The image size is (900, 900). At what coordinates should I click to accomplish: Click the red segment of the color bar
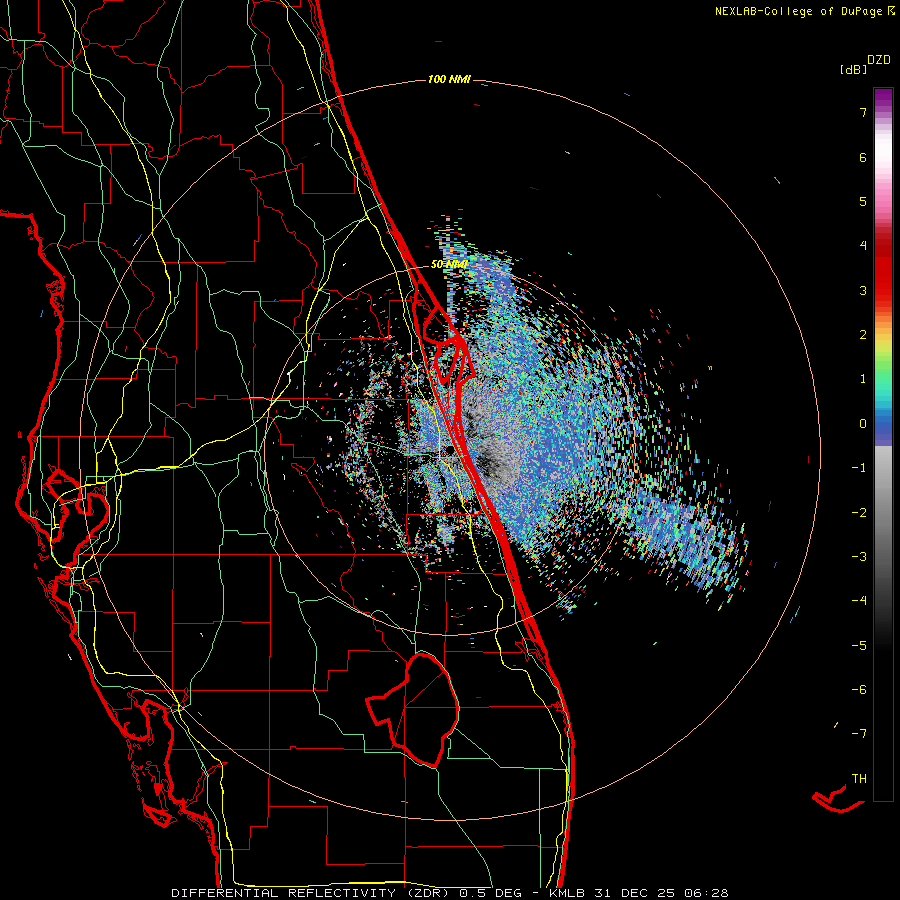pos(883,270)
